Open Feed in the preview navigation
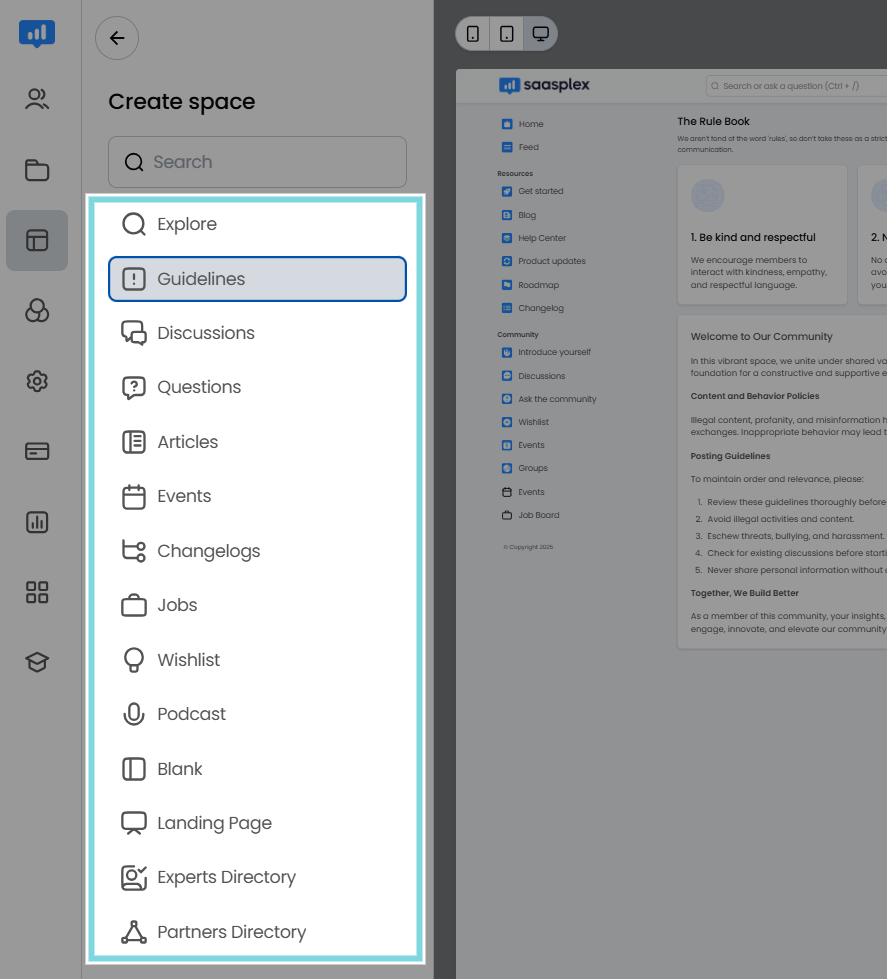Image resolution: width=887 pixels, height=979 pixels. point(521,147)
